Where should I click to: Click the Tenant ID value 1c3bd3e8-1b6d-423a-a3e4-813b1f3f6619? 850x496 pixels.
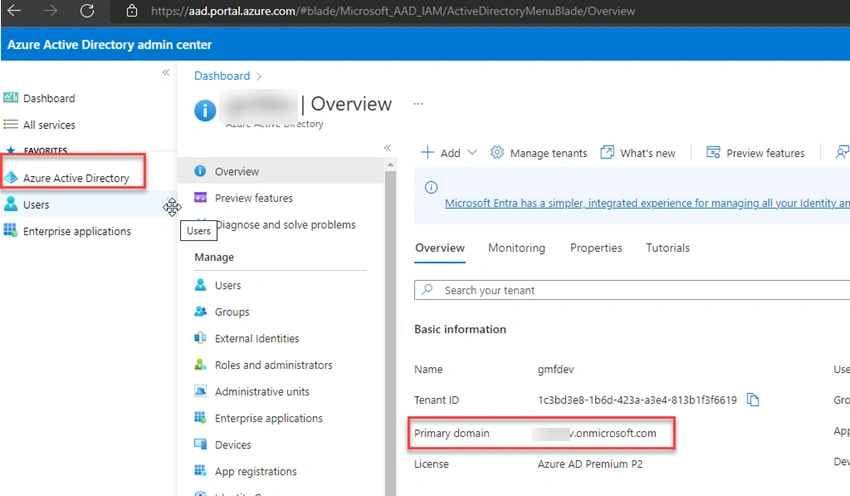click(x=637, y=400)
